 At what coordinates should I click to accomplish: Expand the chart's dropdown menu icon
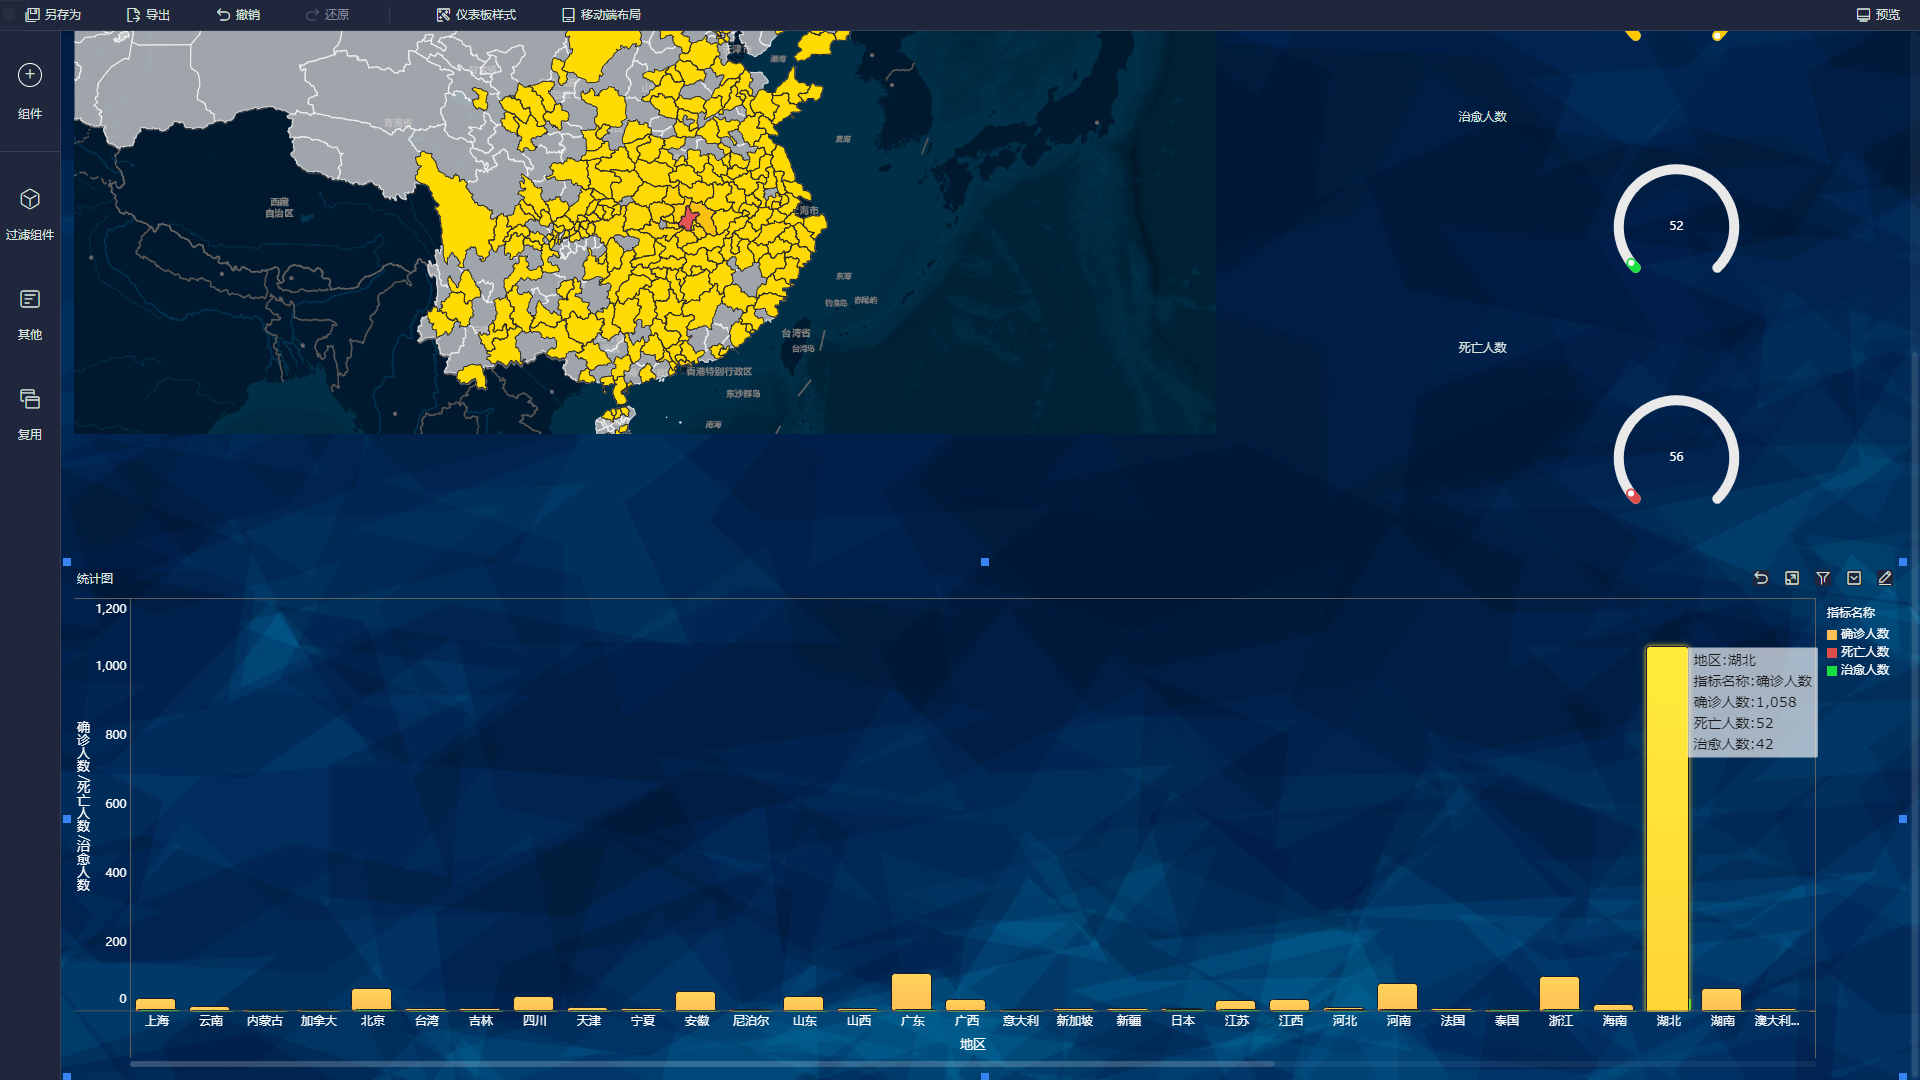pos(1854,578)
